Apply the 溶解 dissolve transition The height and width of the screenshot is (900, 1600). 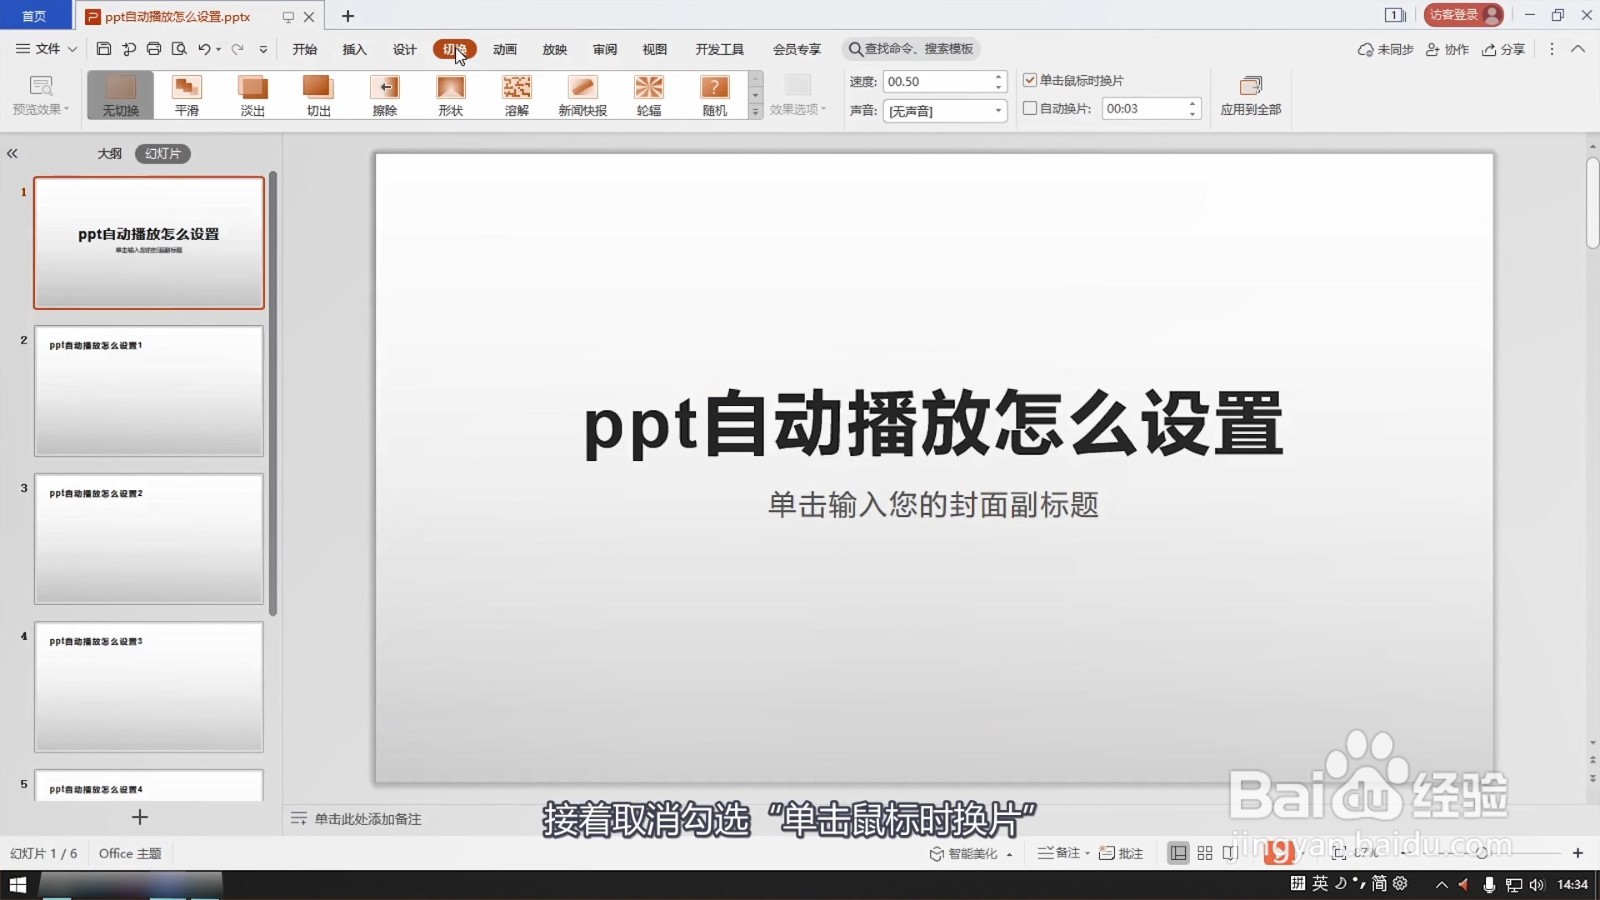click(x=516, y=94)
